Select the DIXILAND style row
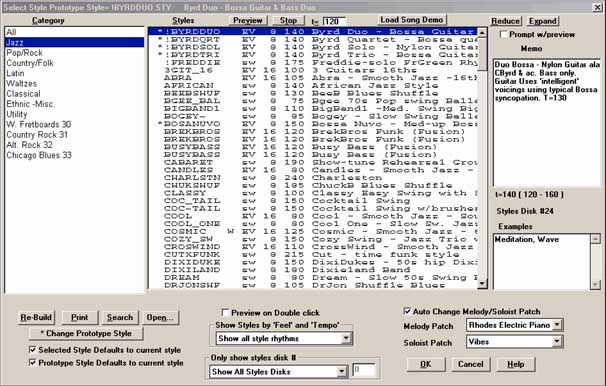Image resolution: width=606 pixels, height=386 pixels. [313, 270]
